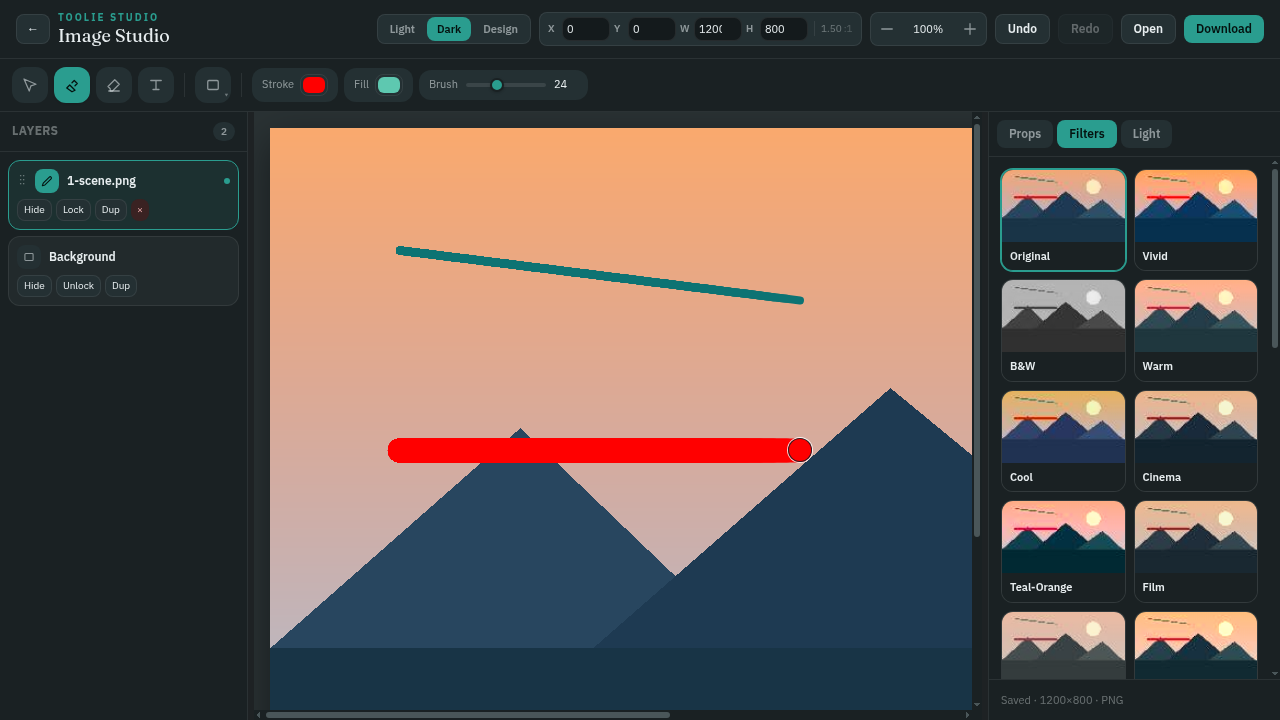Select the brush drawing tool
The width and height of the screenshot is (1280, 720).
click(72, 85)
